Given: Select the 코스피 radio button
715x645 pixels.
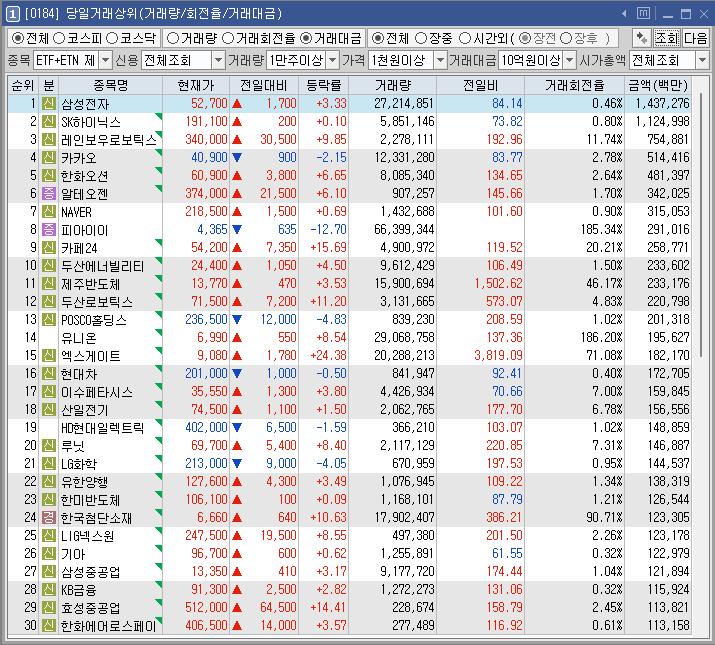Looking at the screenshot, I should tap(58, 38).
